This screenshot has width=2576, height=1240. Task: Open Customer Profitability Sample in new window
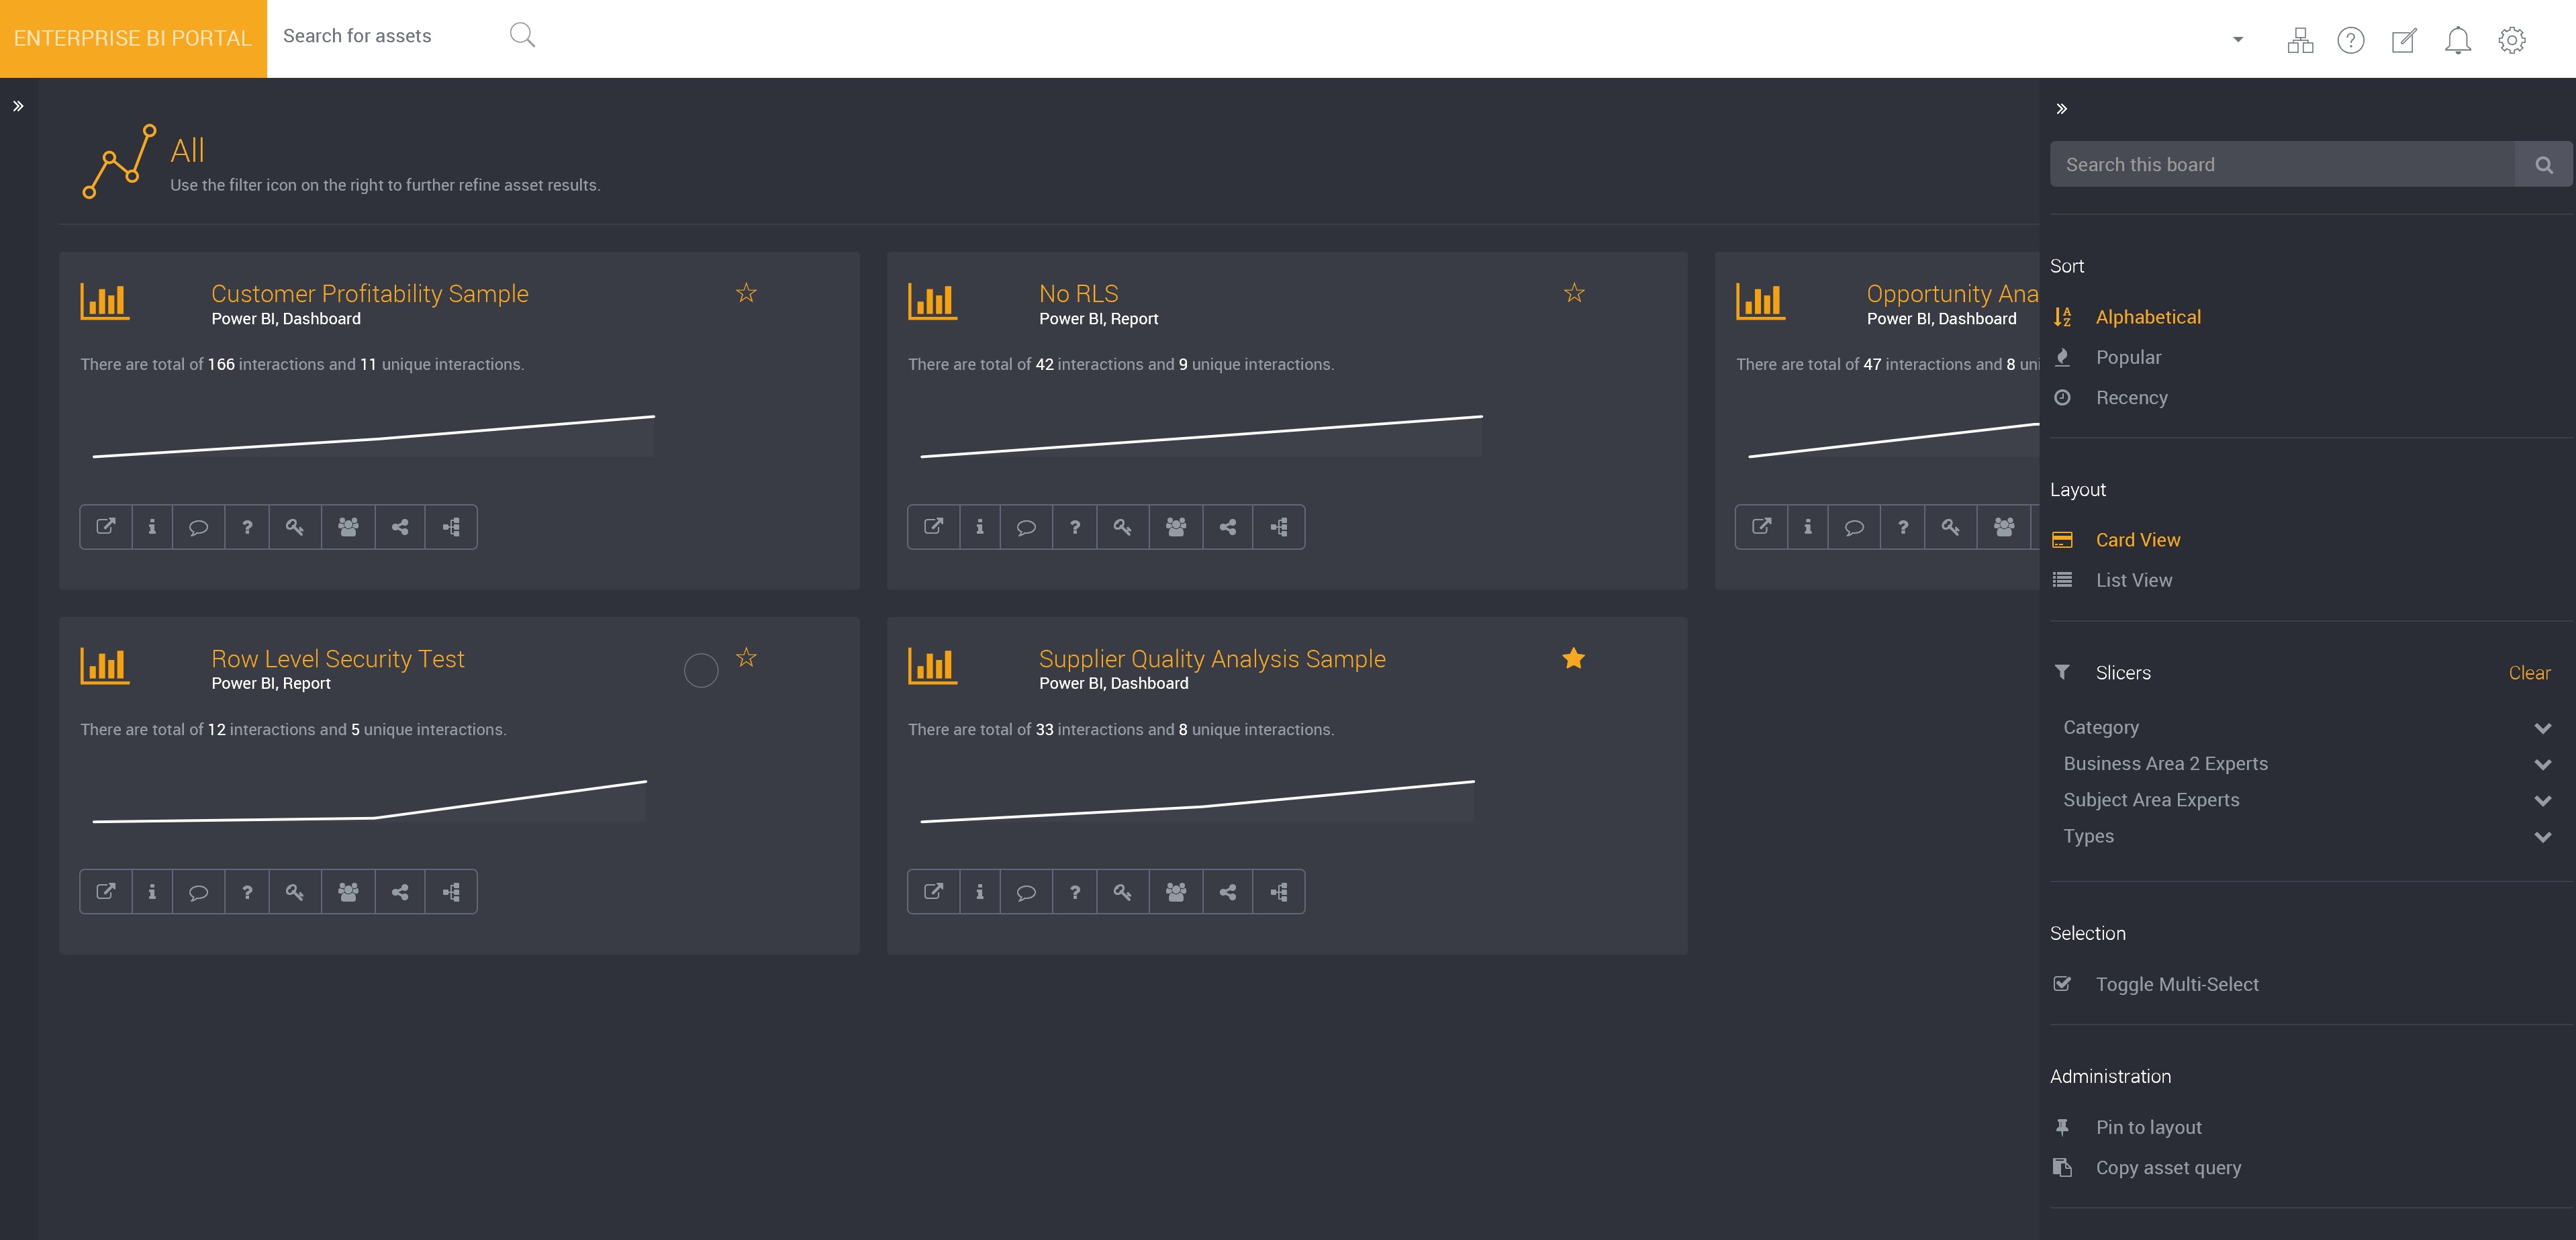(x=106, y=526)
